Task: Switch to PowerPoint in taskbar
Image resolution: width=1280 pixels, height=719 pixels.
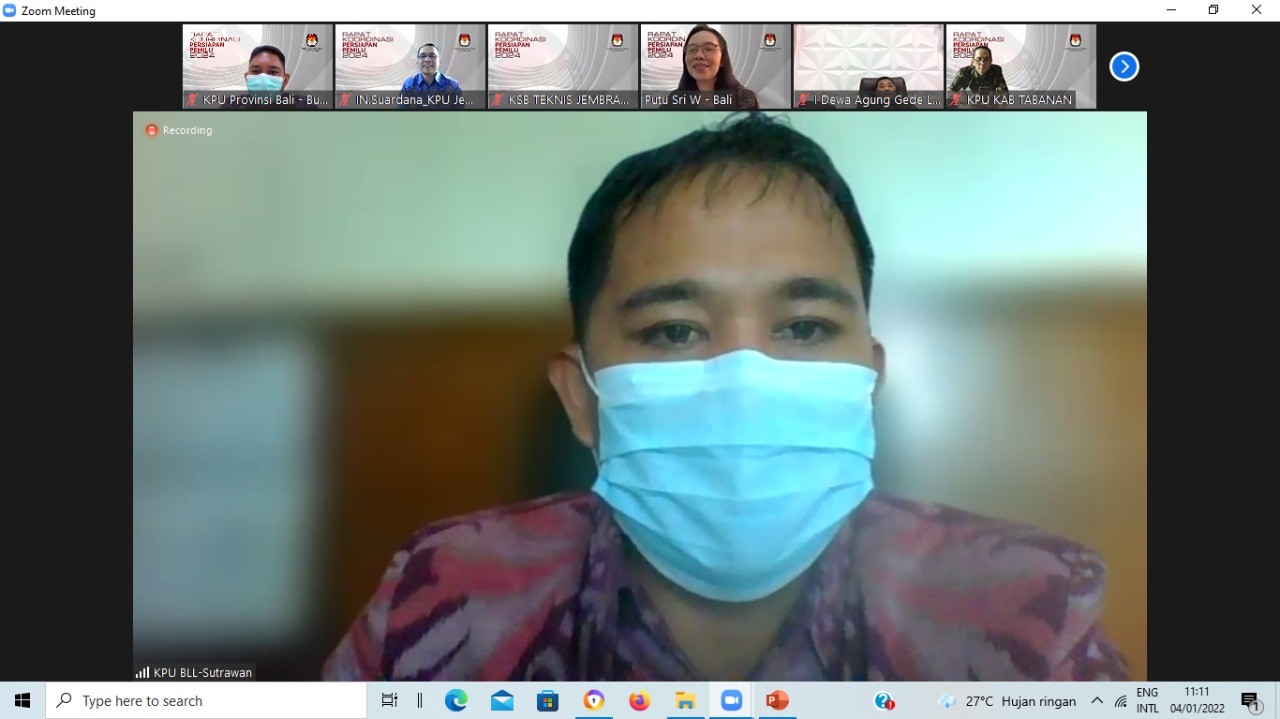Action: pos(777,701)
